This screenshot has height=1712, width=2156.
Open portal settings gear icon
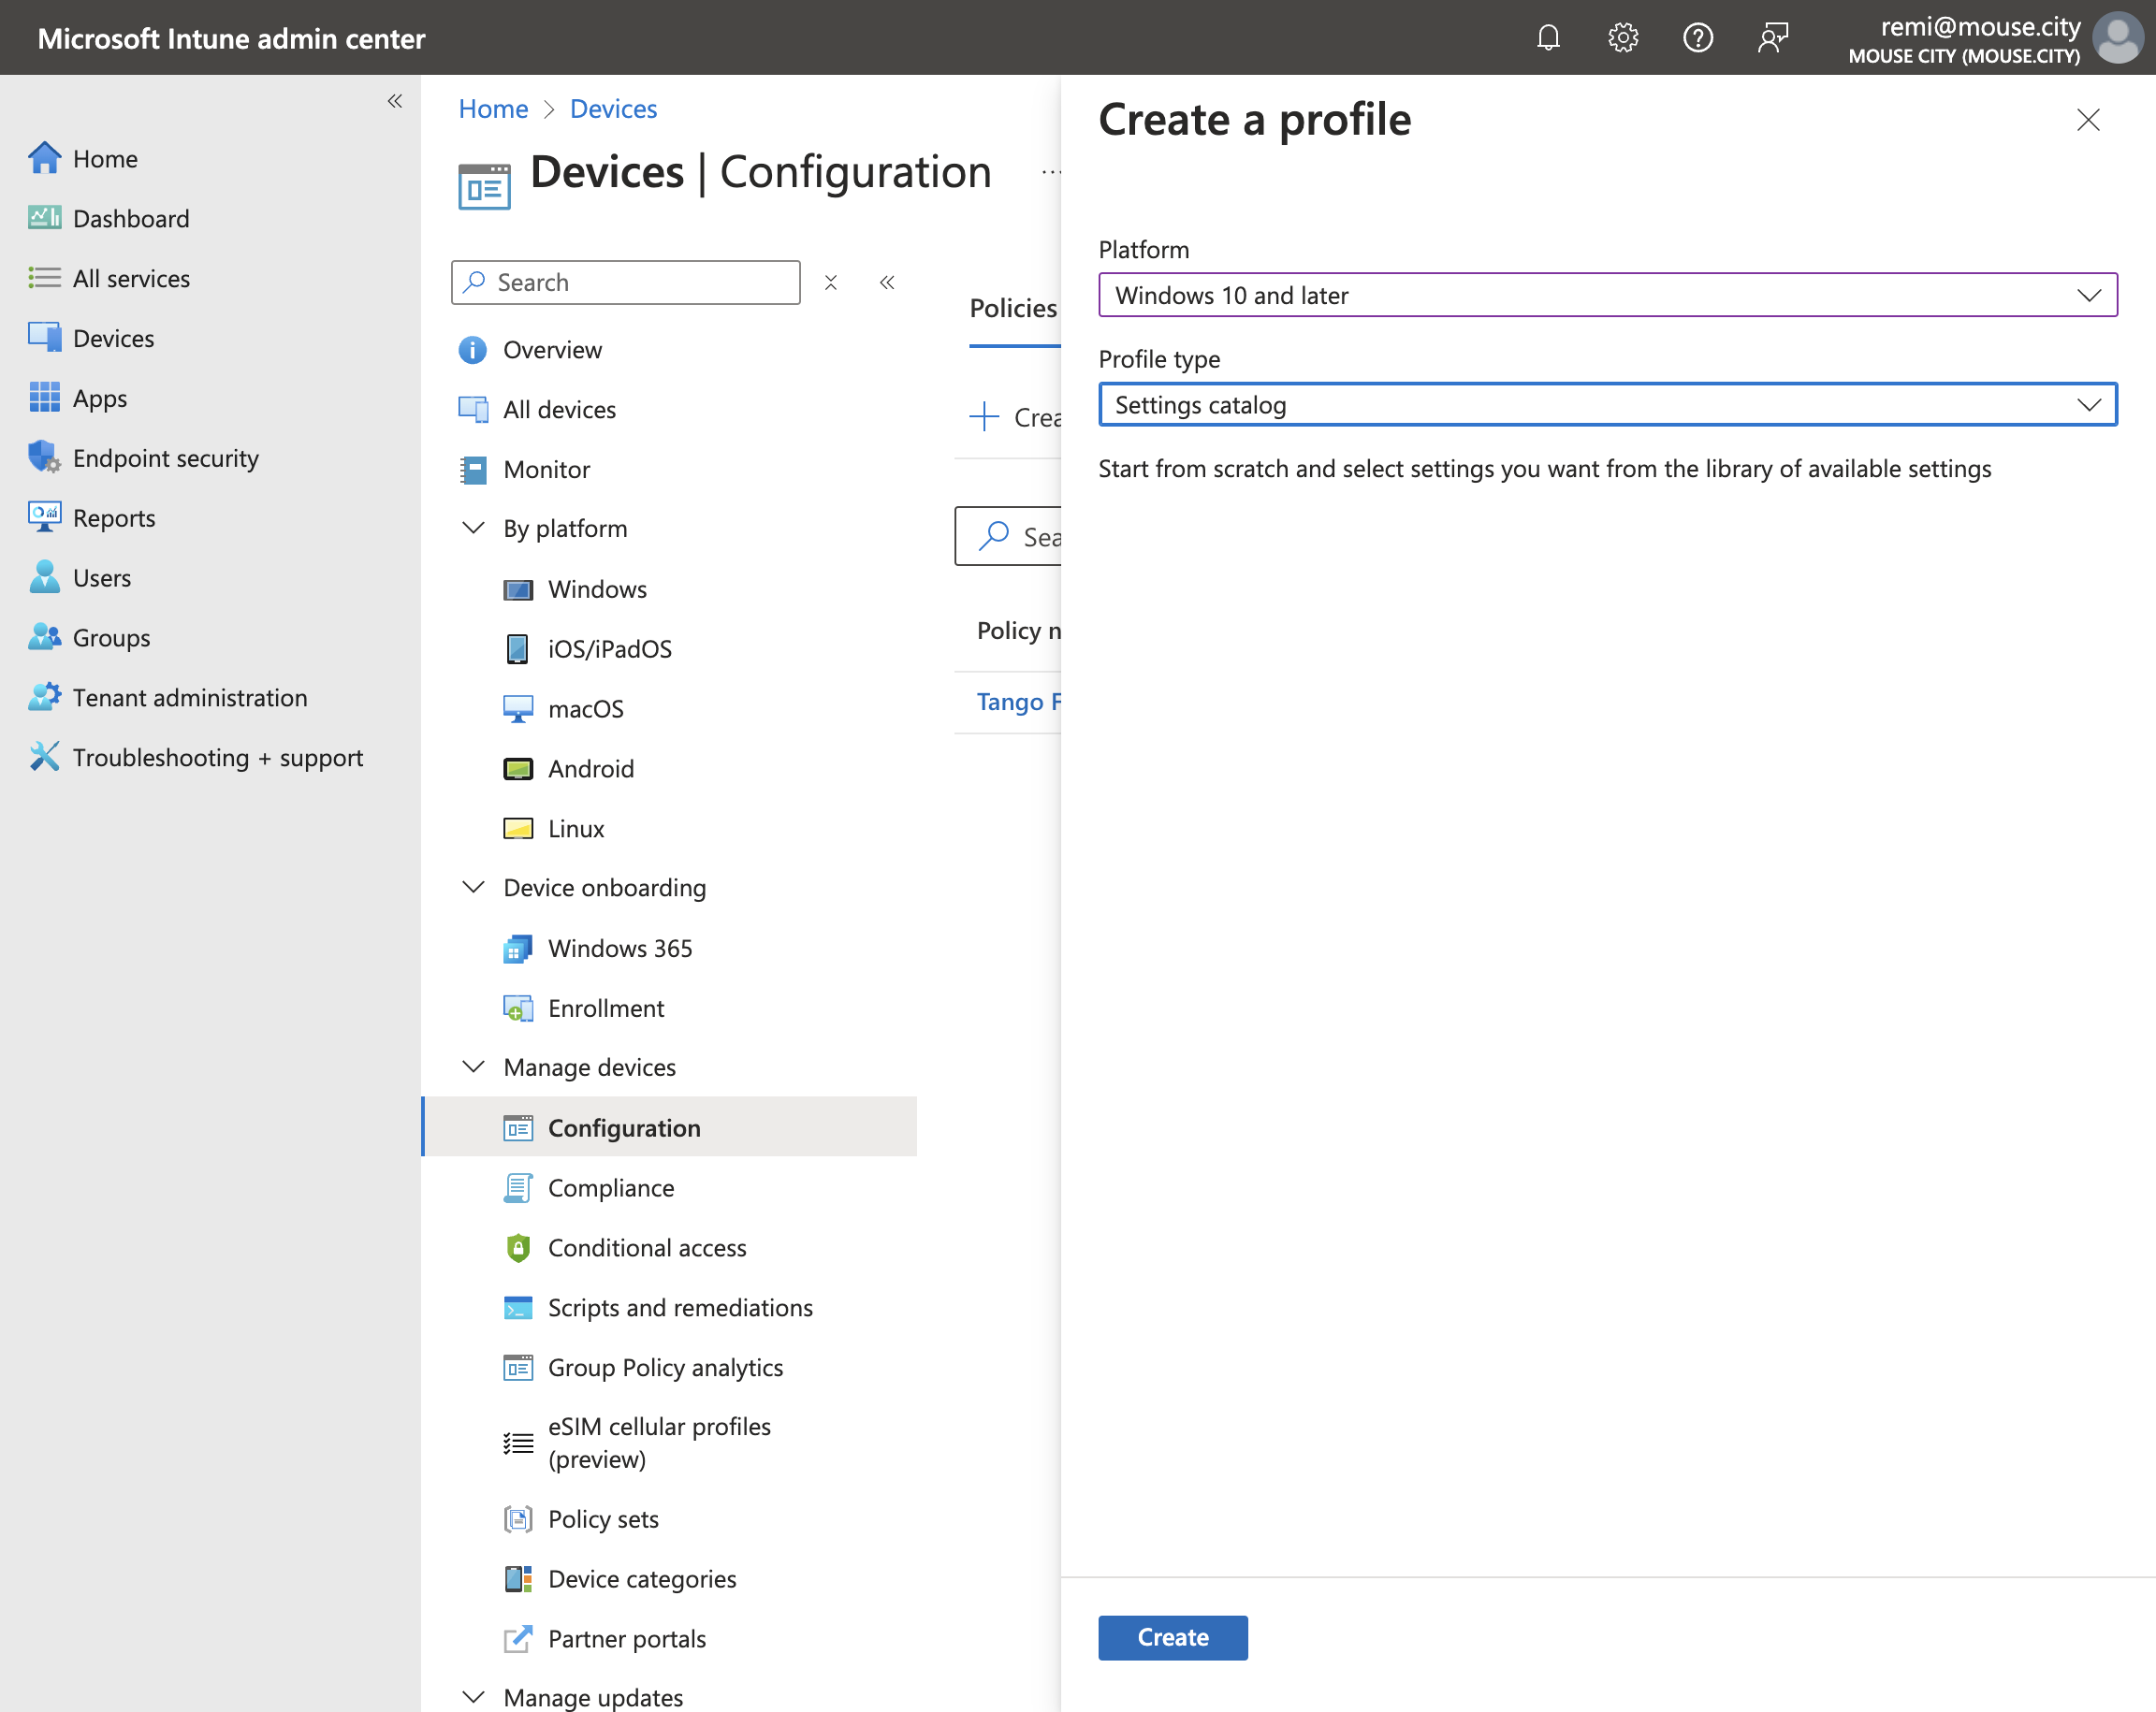pyautogui.click(x=1622, y=38)
